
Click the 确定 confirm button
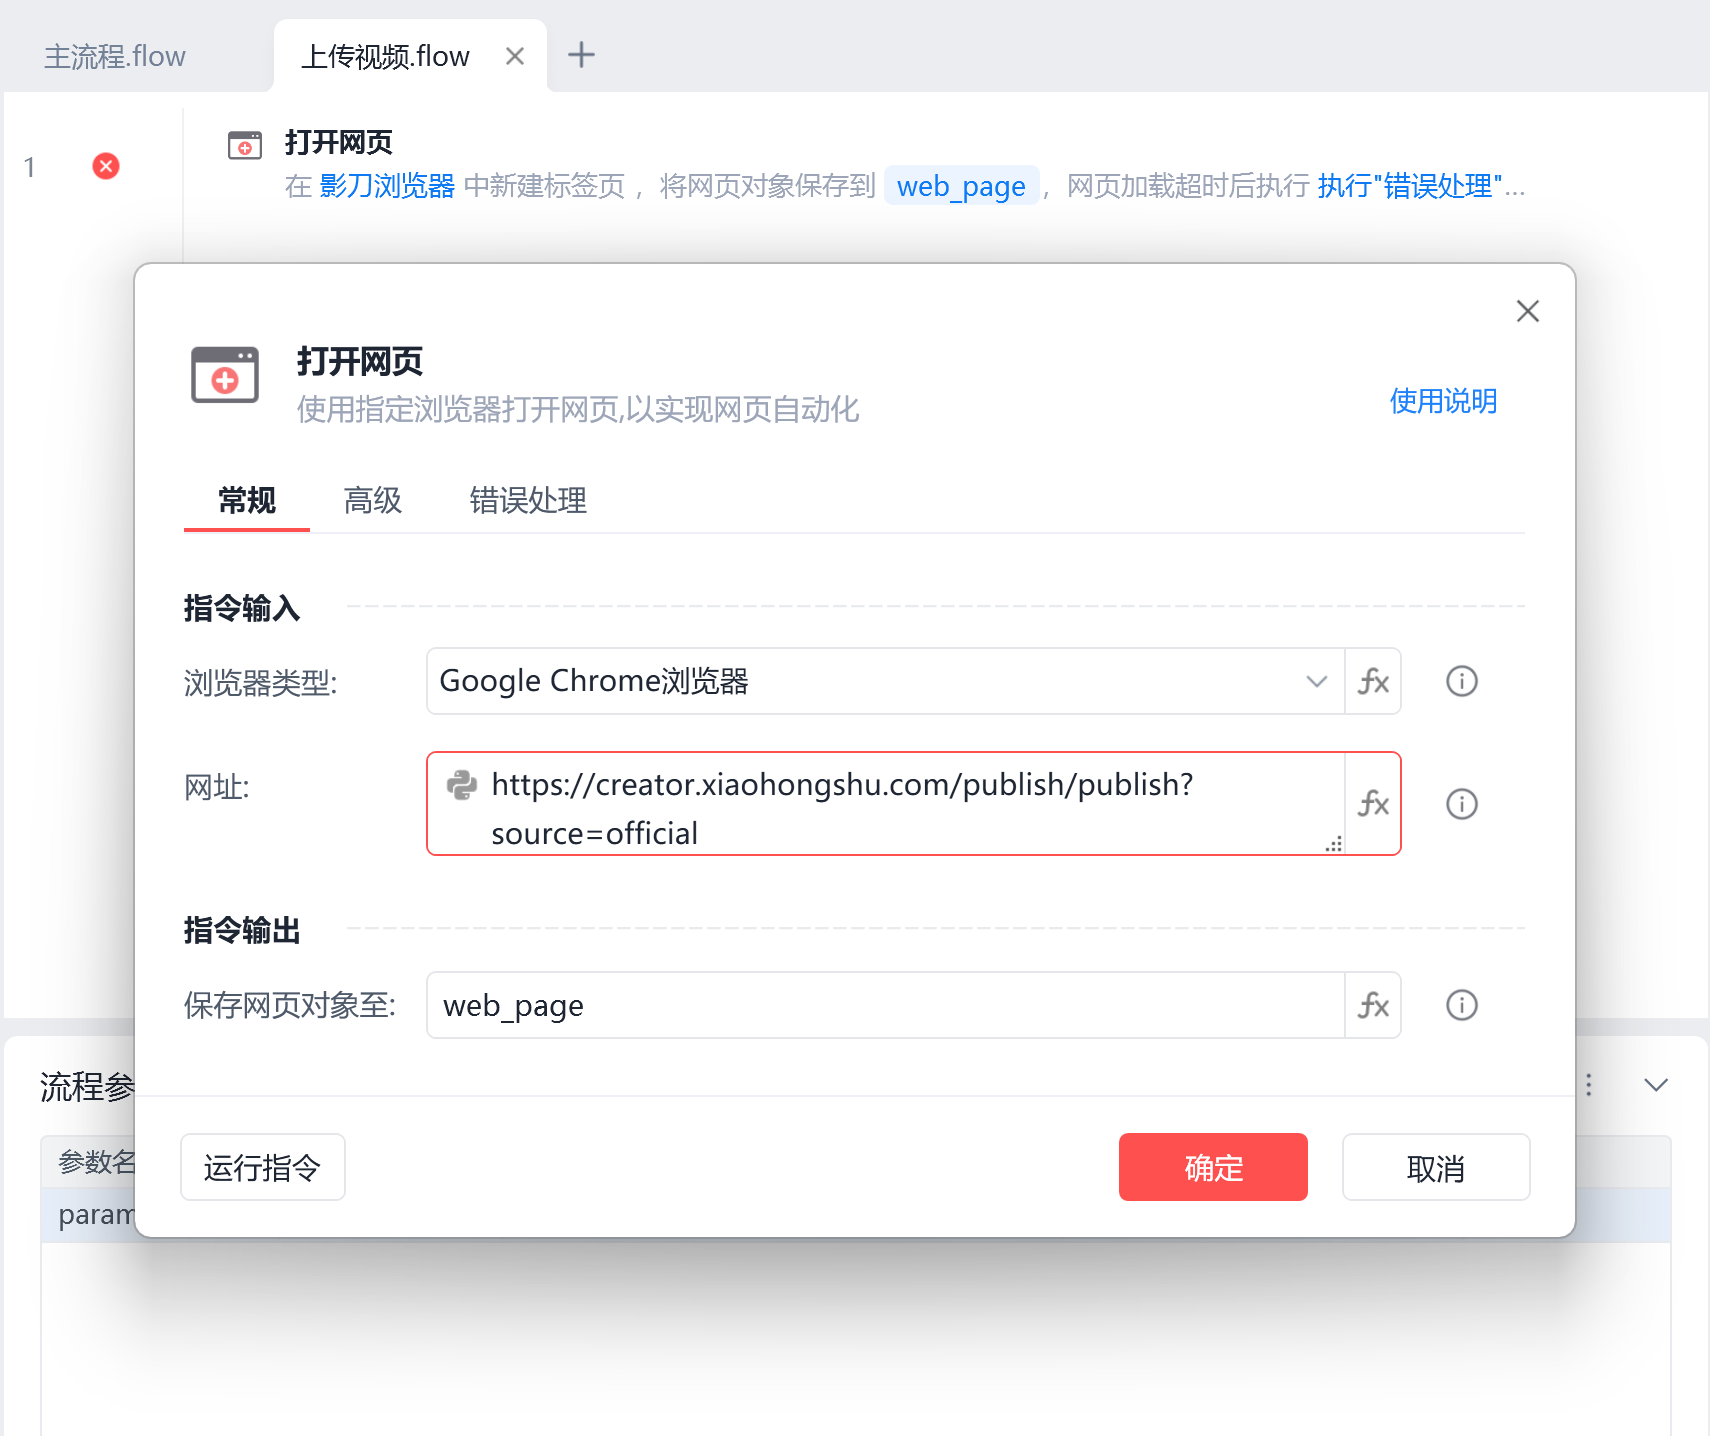[x=1212, y=1167]
